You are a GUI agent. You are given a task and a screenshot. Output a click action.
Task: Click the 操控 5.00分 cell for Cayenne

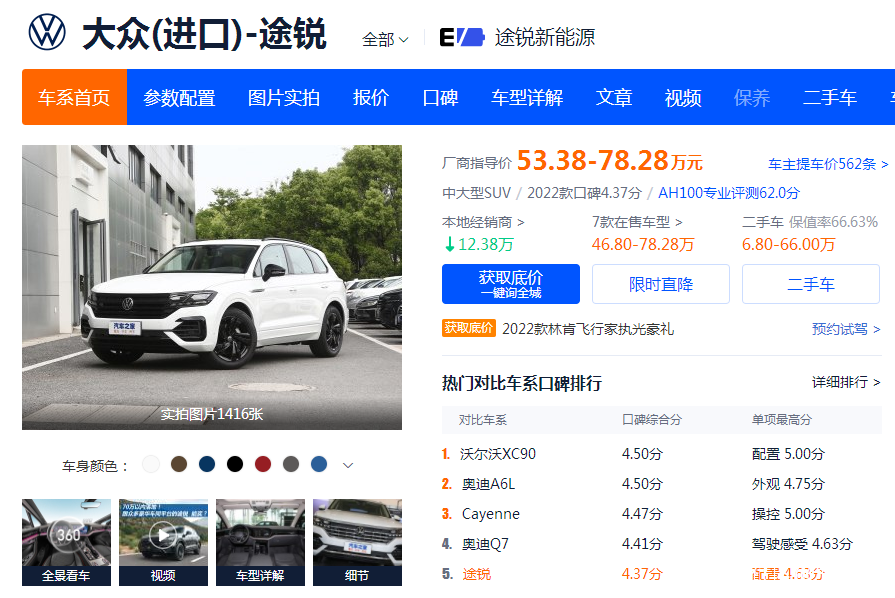(x=788, y=514)
